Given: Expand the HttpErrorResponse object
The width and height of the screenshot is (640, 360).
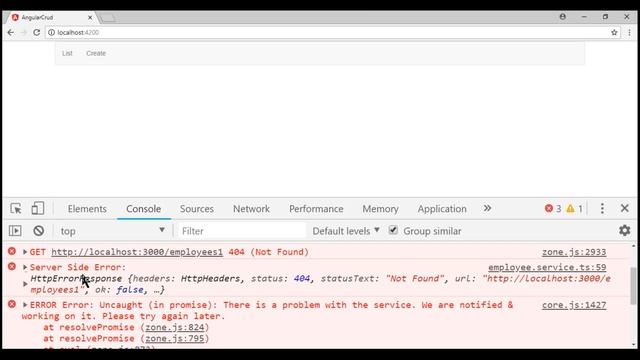Looking at the screenshot, I should coord(25,284).
